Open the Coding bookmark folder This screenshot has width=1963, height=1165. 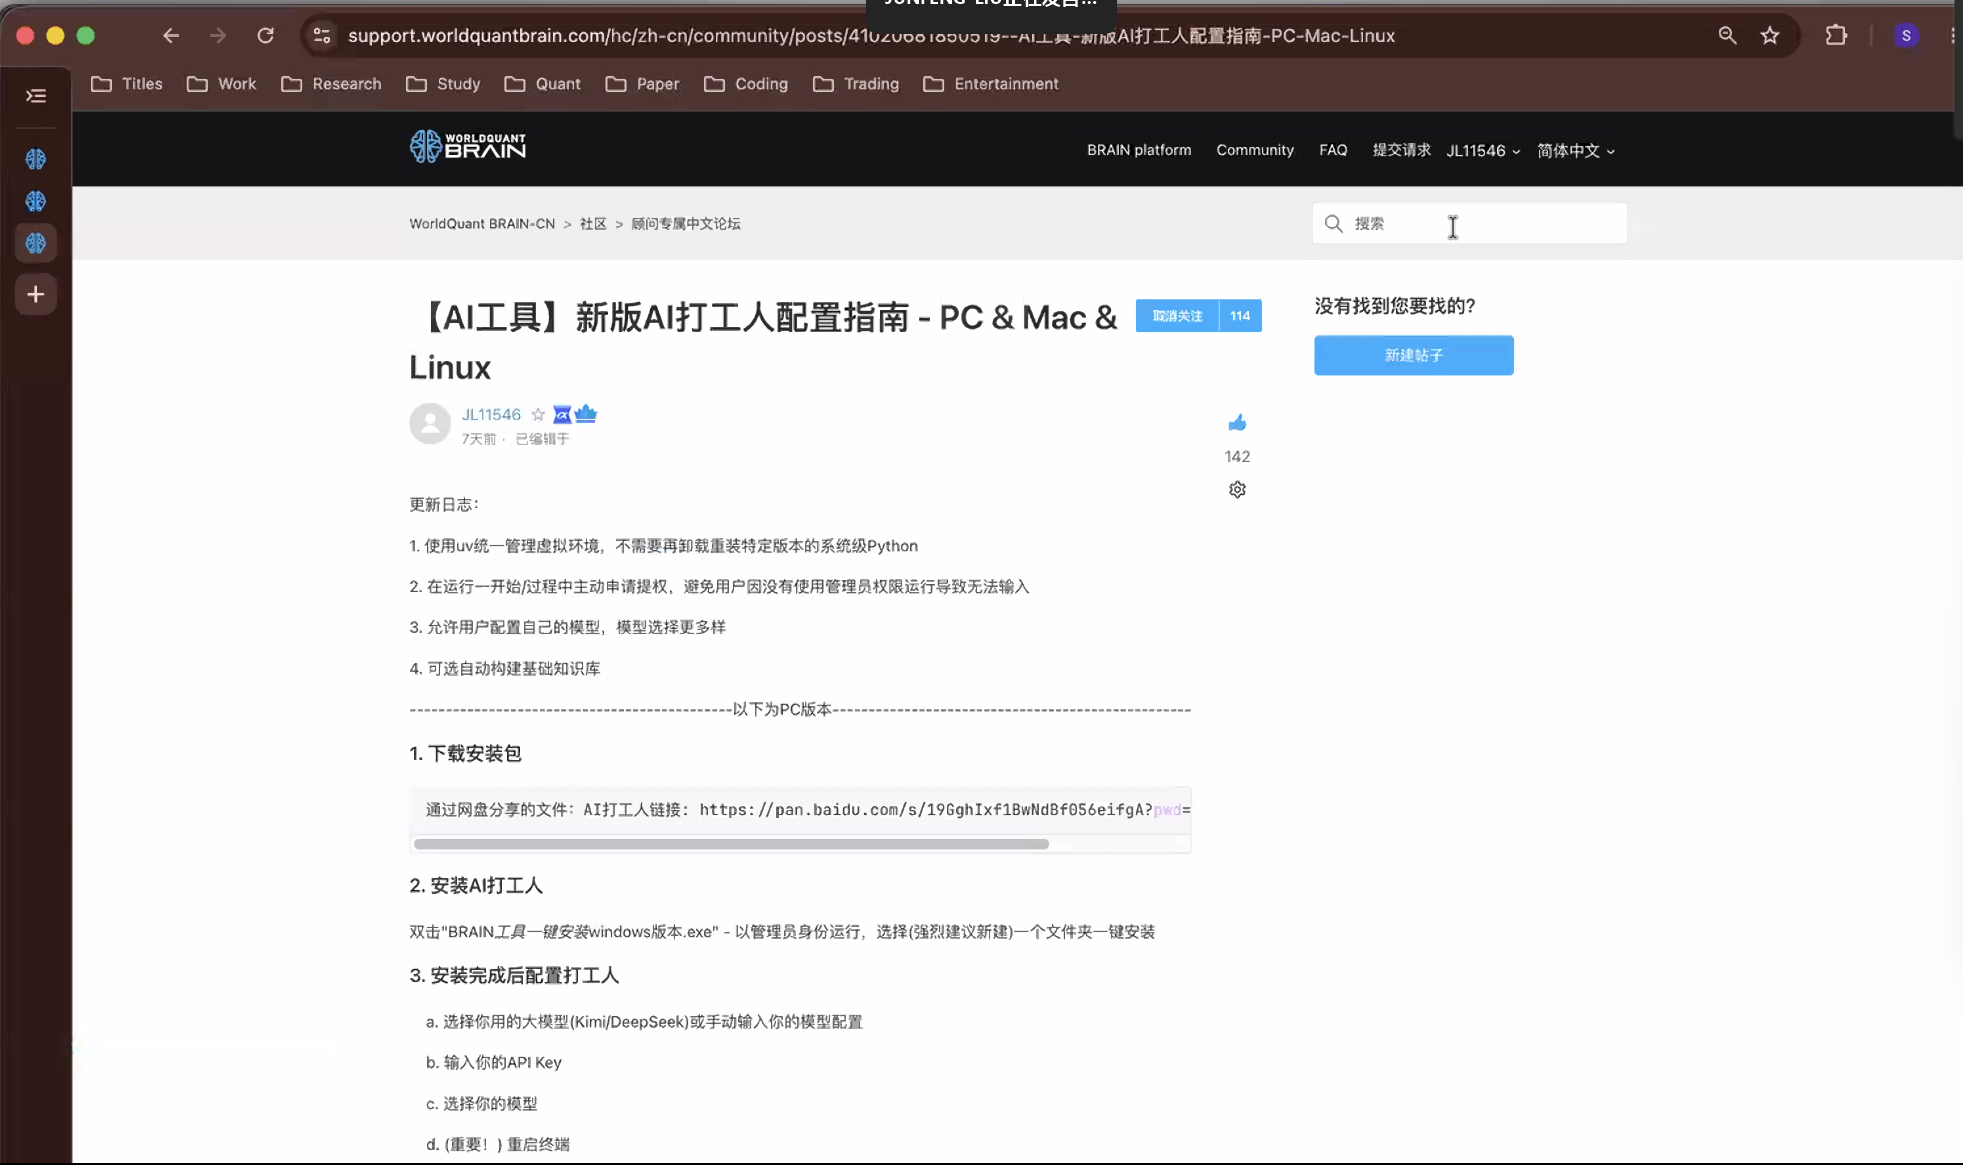[x=746, y=84]
